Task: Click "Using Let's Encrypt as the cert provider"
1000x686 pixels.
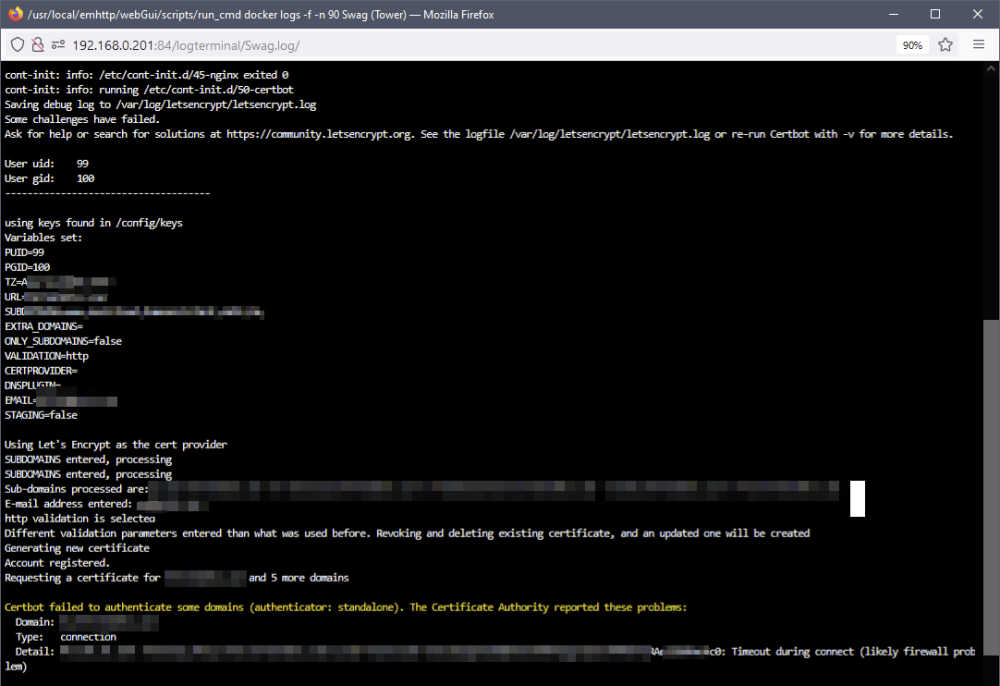Action: coord(115,444)
